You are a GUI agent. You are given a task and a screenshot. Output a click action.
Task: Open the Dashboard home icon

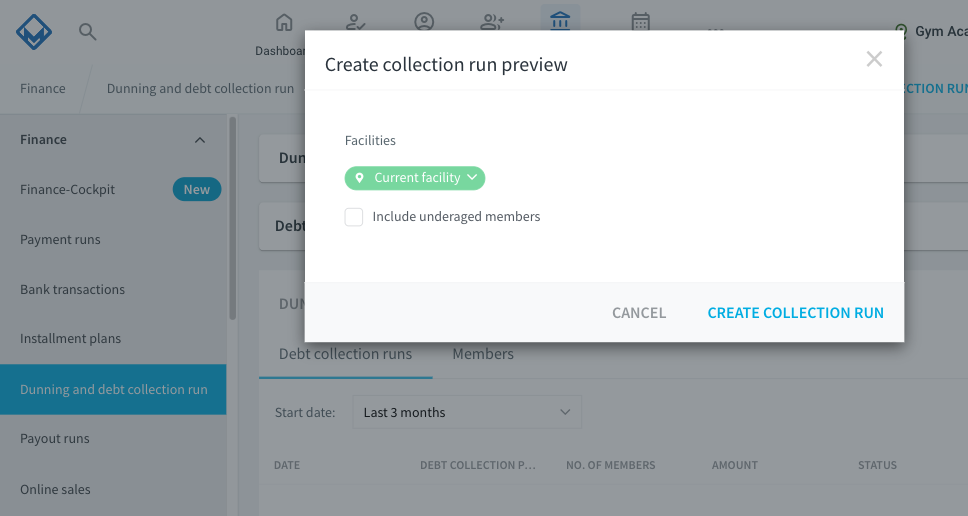click(x=284, y=22)
